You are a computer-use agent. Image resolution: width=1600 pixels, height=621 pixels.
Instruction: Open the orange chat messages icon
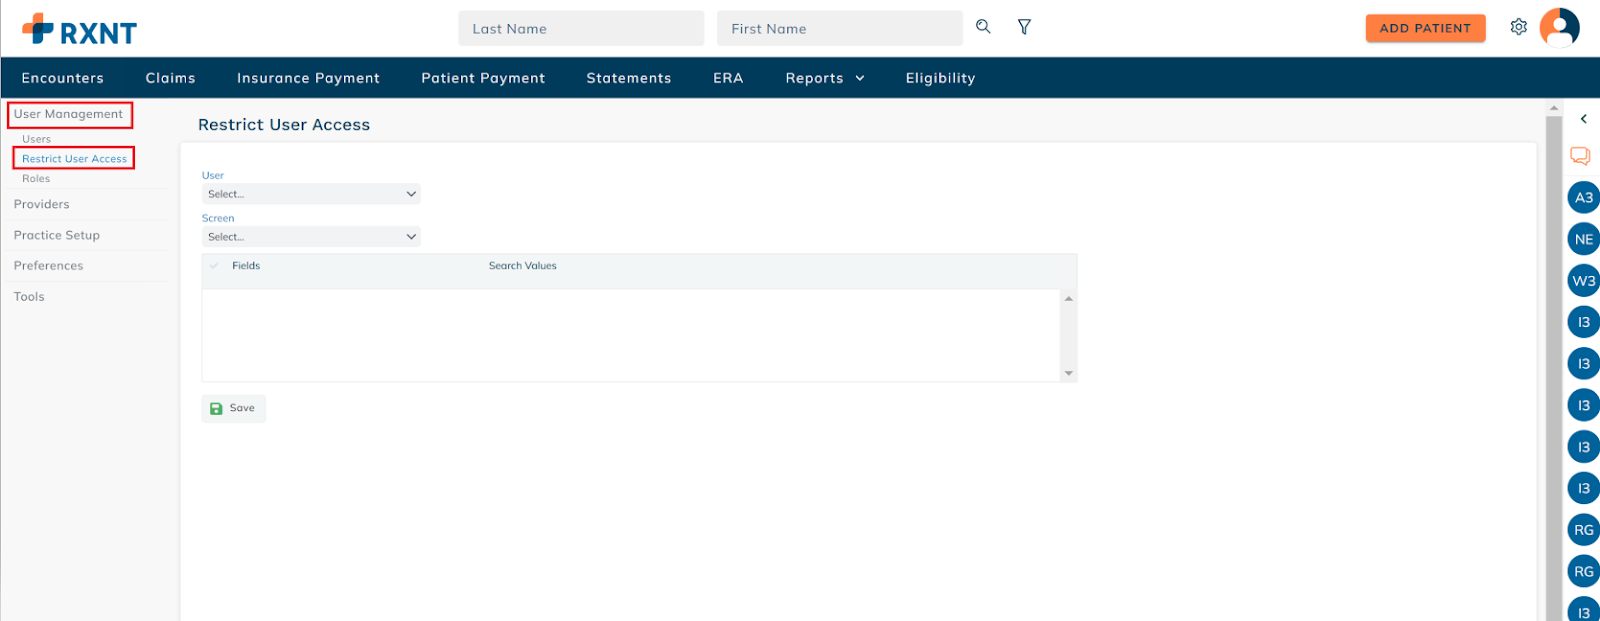coord(1580,156)
